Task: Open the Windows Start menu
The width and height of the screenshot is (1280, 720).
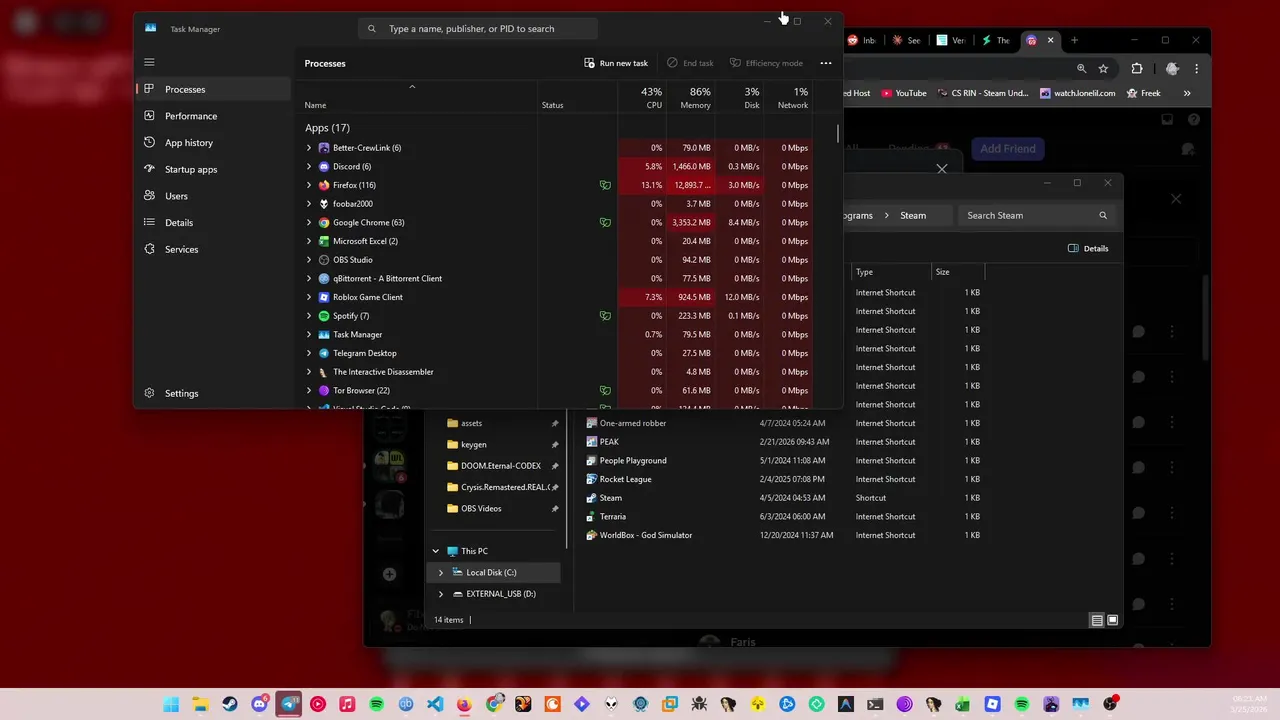Action: [171, 704]
